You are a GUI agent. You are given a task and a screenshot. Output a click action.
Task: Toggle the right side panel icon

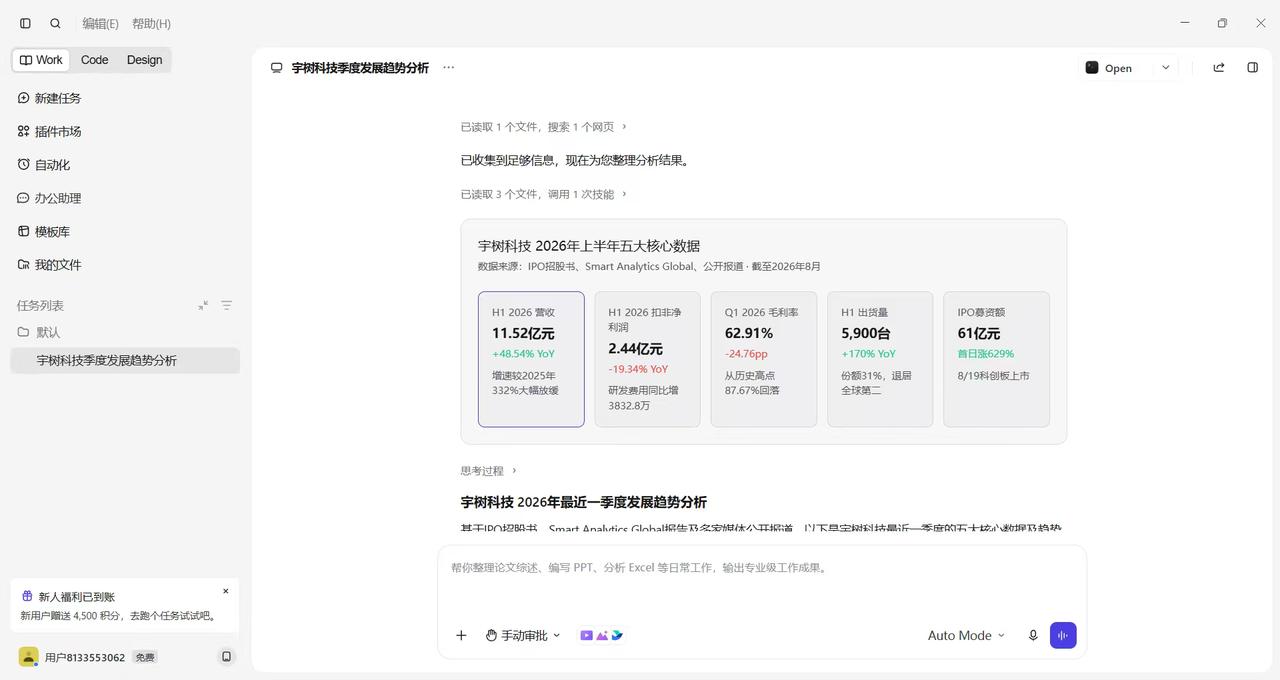[1252, 68]
